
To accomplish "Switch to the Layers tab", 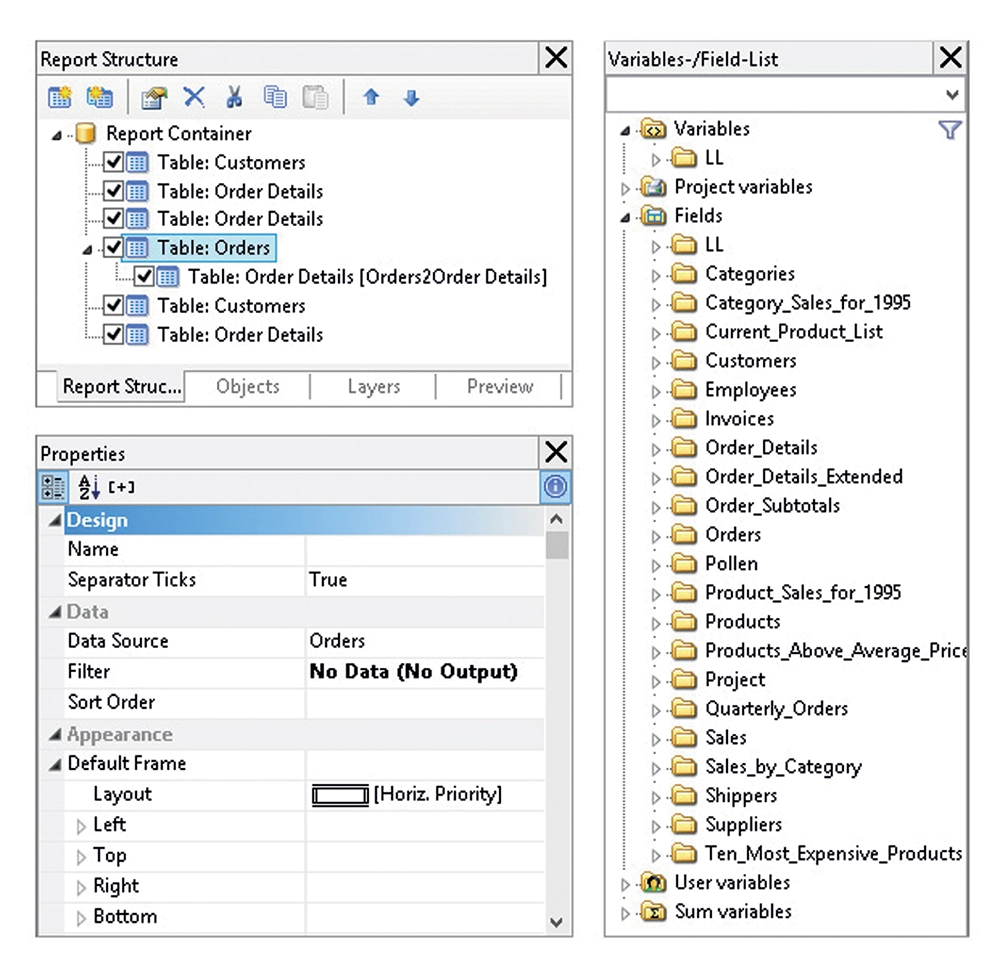I will 374,387.
